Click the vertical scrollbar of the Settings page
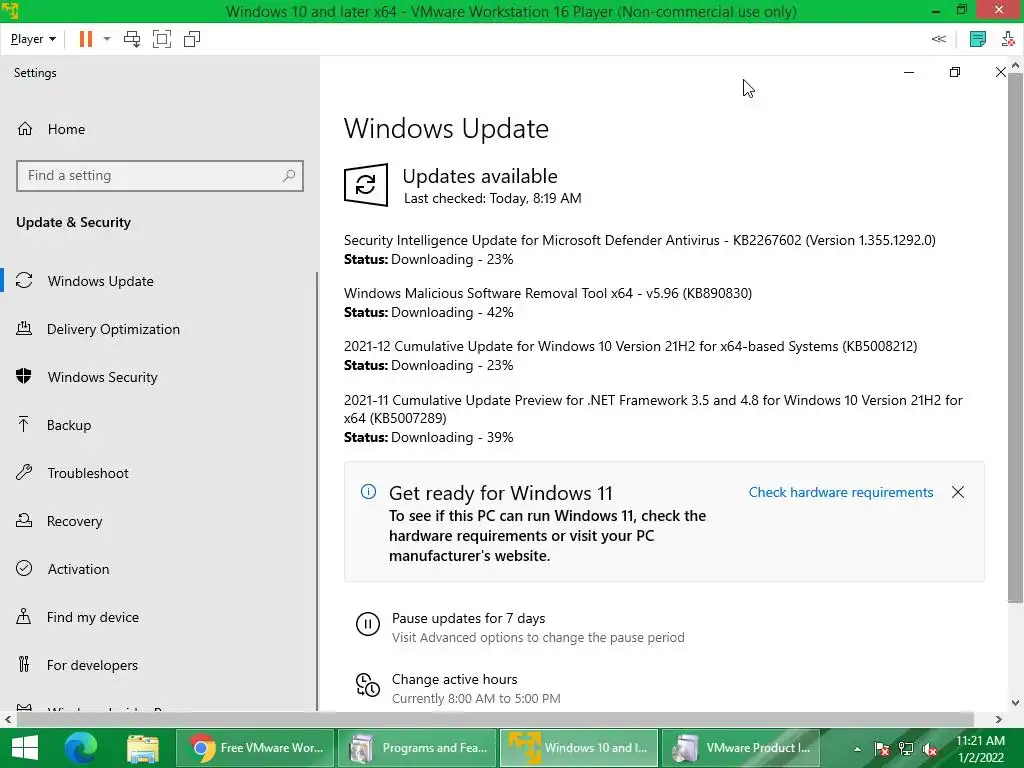 (x=1015, y=338)
